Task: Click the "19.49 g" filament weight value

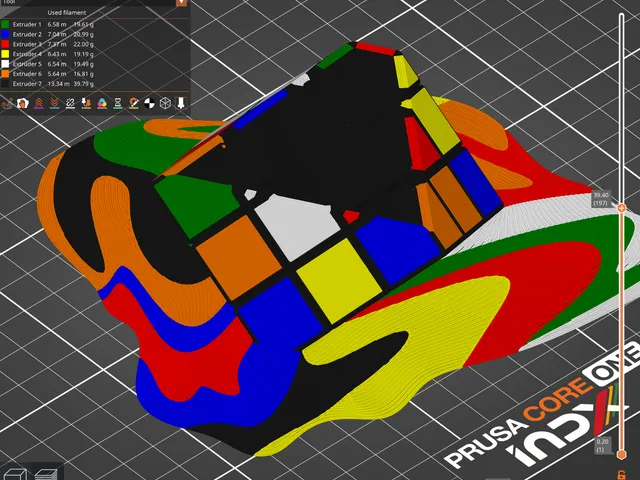Action: (x=83, y=64)
